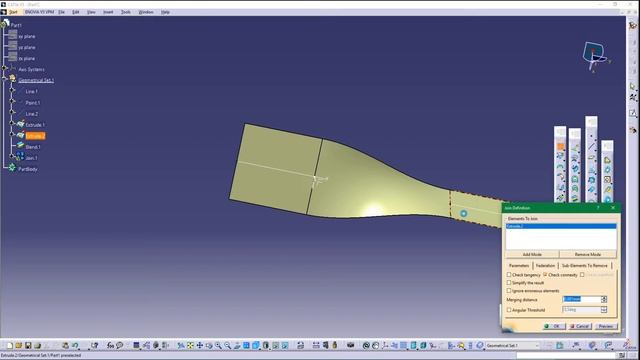Expand the Extrude.2 node in tree

12,134
